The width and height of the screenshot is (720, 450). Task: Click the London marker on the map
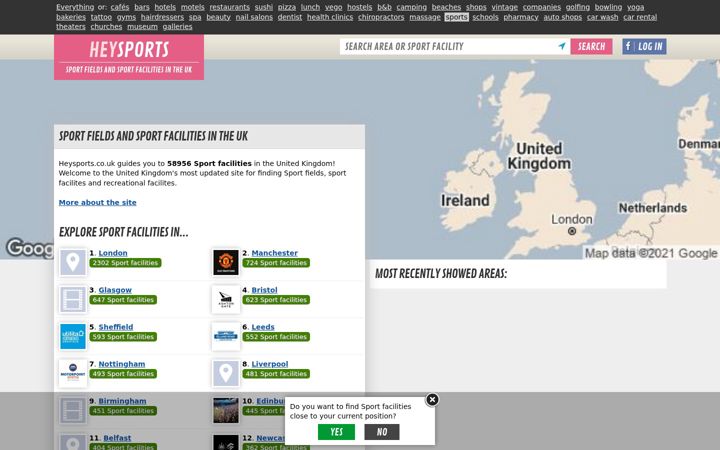572,231
